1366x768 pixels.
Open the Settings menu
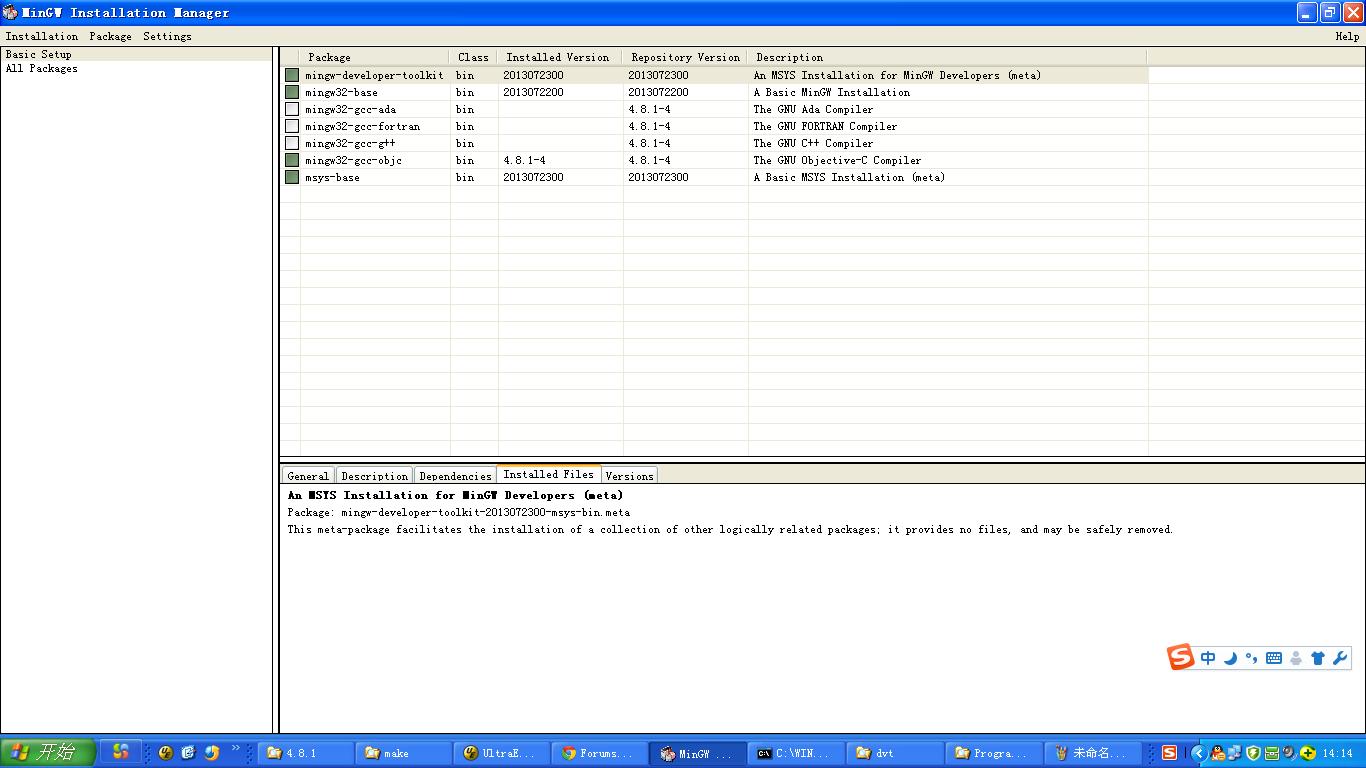click(x=167, y=36)
